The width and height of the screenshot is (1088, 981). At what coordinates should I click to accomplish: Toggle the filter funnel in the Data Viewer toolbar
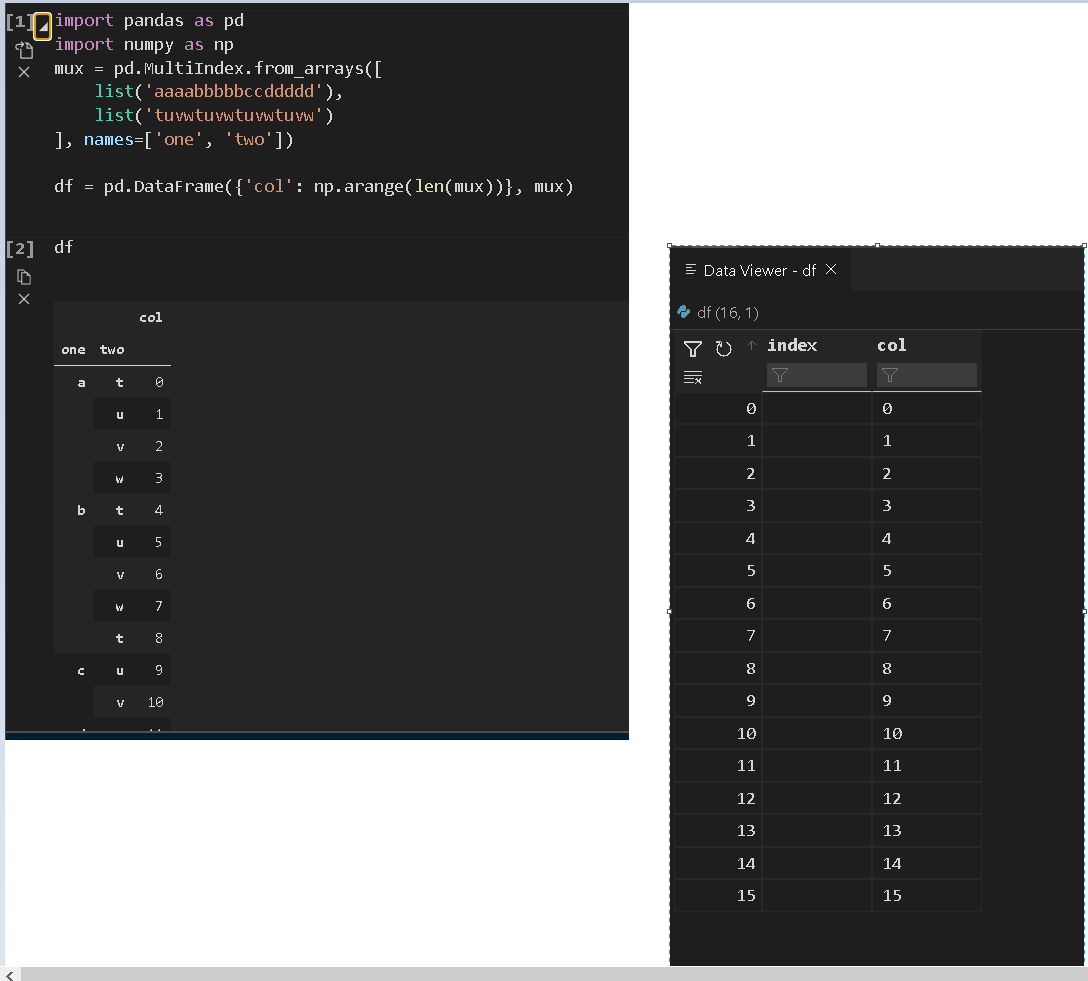click(x=692, y=349)
